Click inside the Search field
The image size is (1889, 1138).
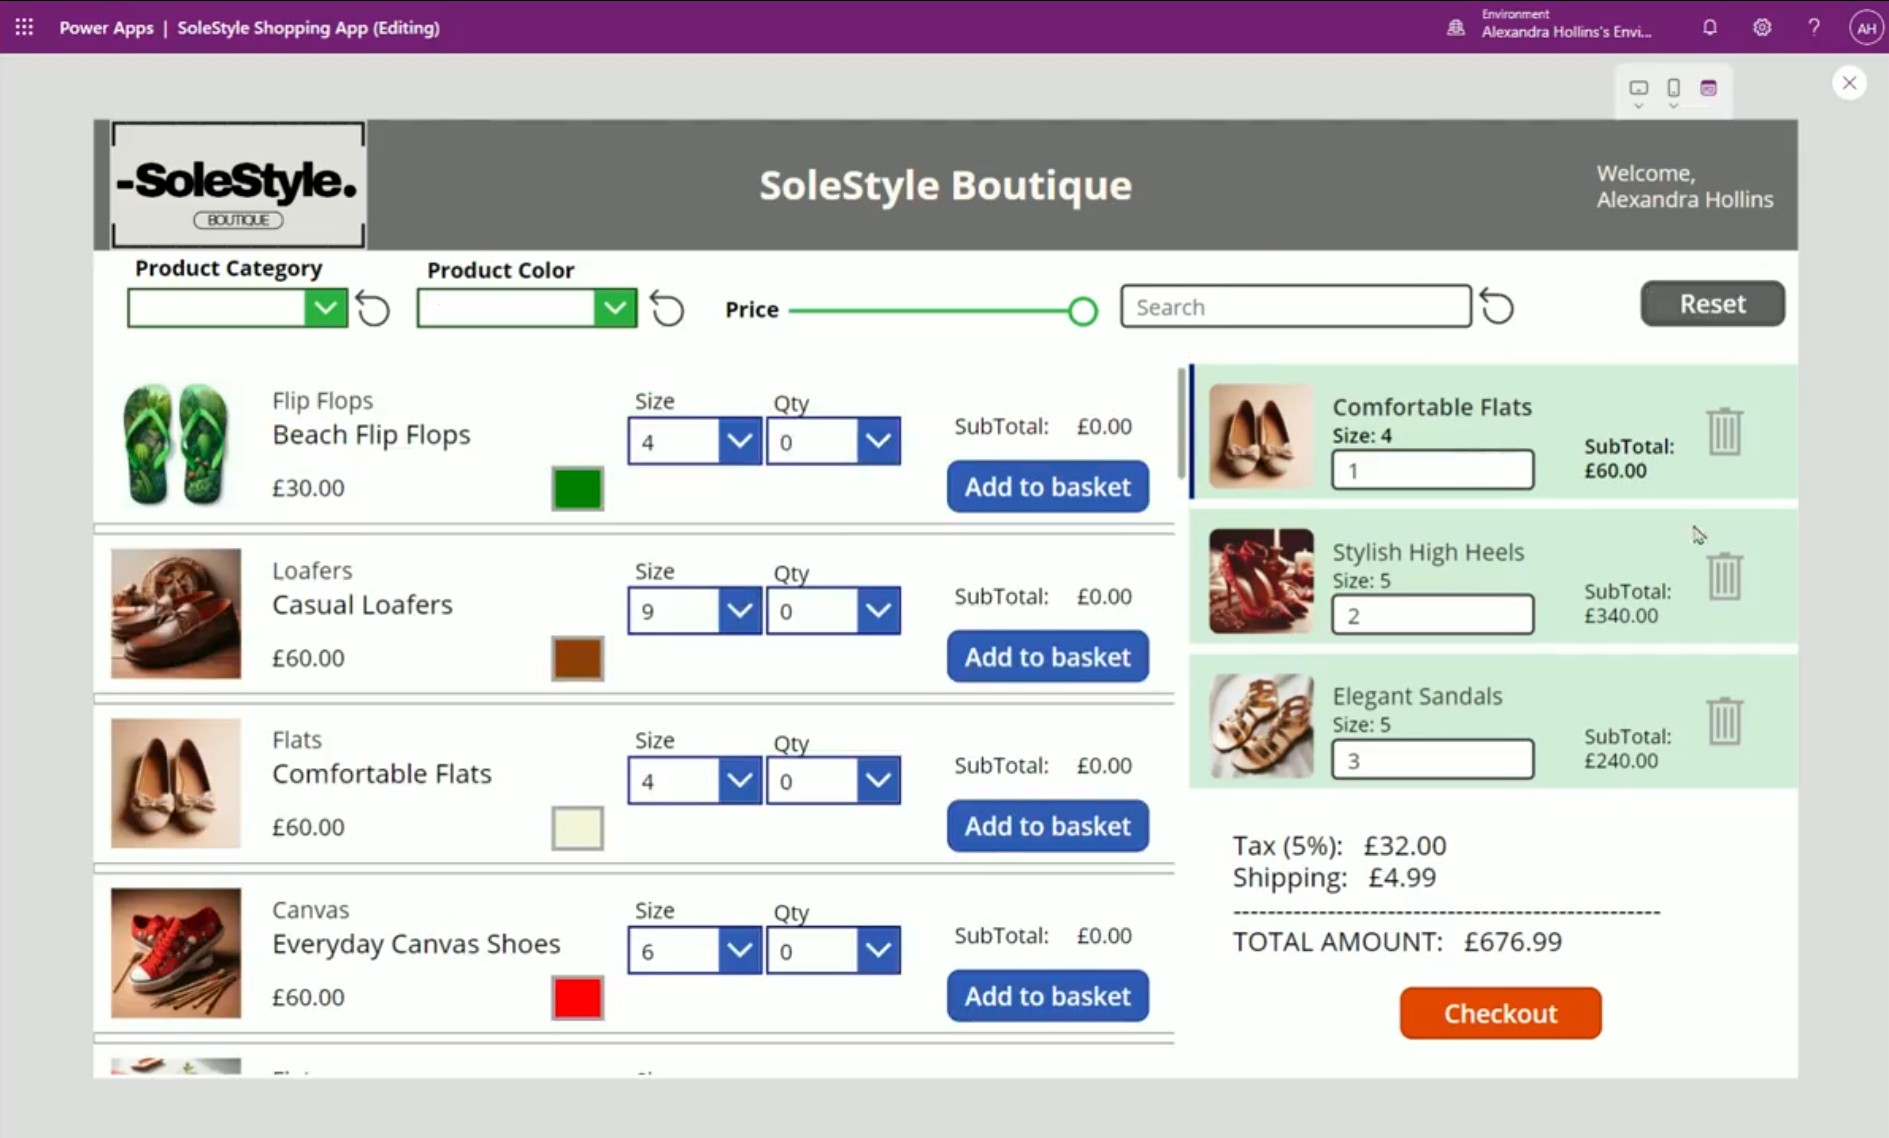1295,306
